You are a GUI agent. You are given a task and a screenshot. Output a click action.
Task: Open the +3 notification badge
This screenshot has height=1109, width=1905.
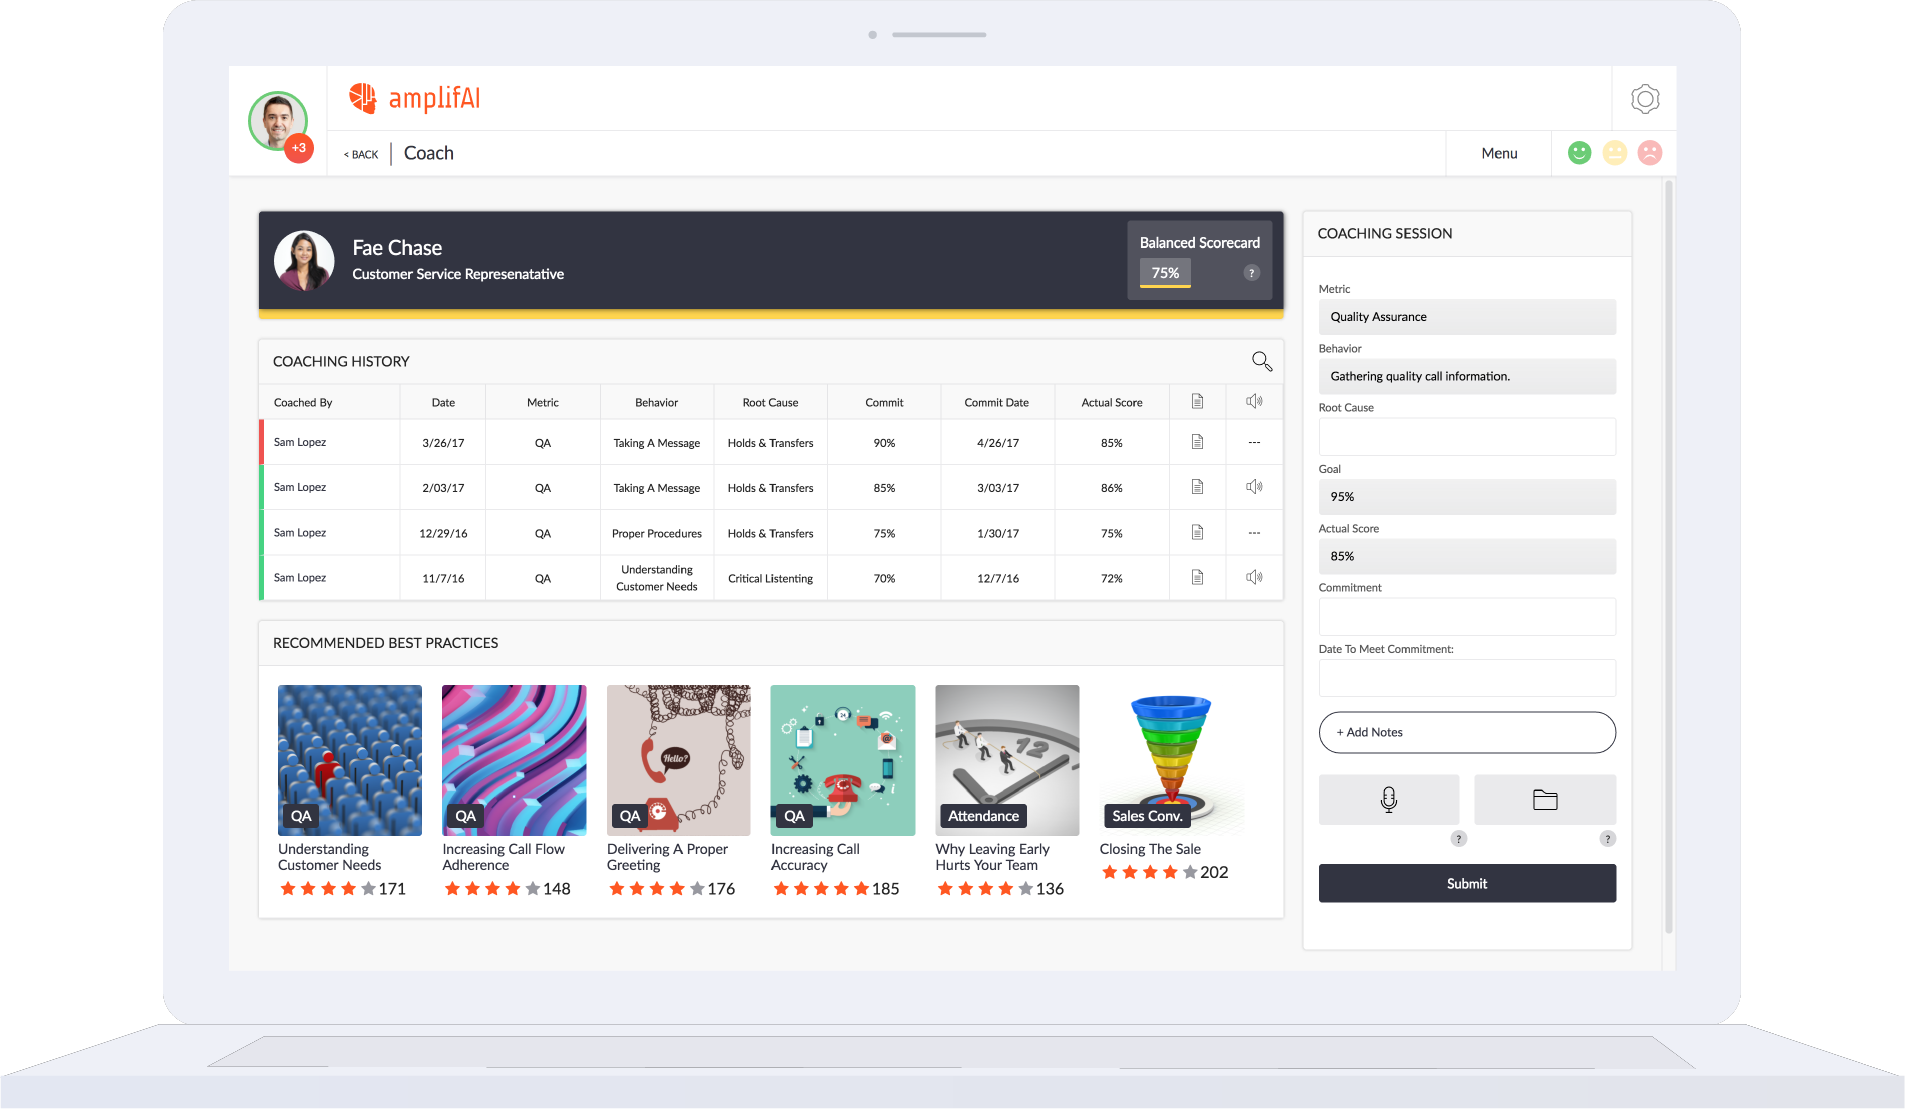pyautogui.click(x=299, y=148)
